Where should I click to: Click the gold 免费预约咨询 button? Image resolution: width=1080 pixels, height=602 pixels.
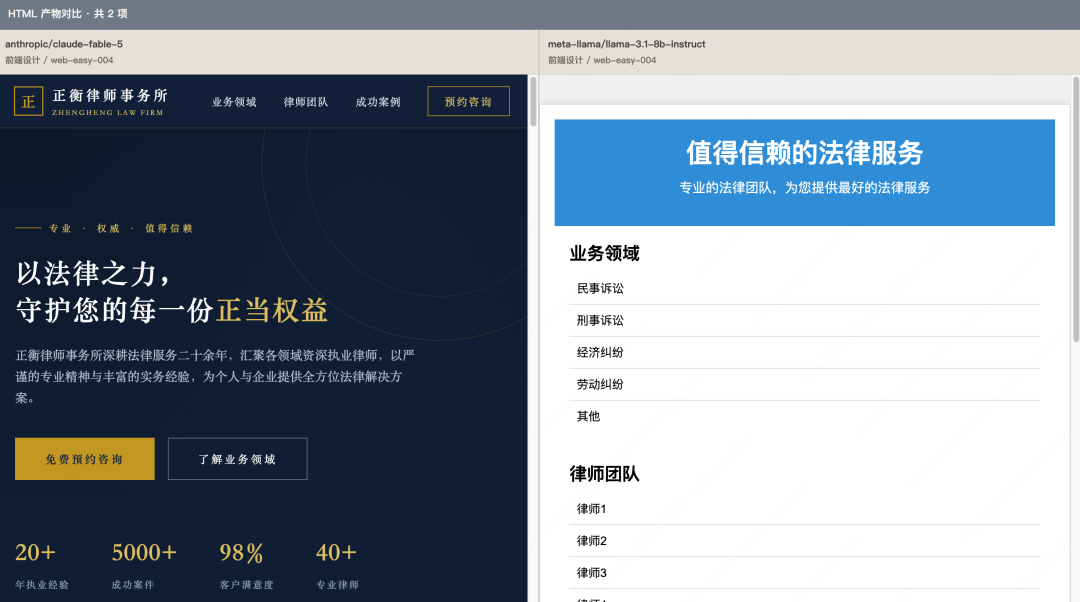pos(85,459)
